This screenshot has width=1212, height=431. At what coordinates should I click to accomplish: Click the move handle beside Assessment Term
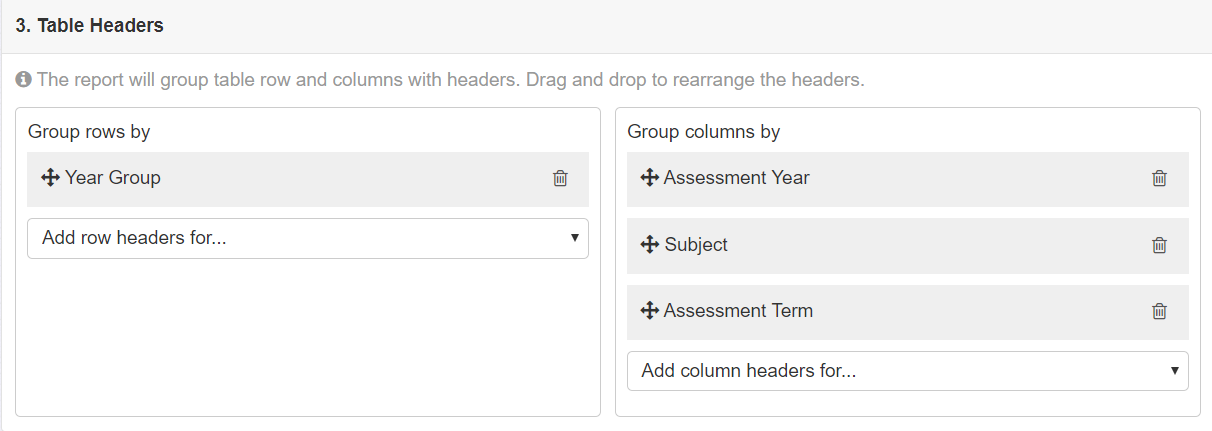[x=649, y=311]
